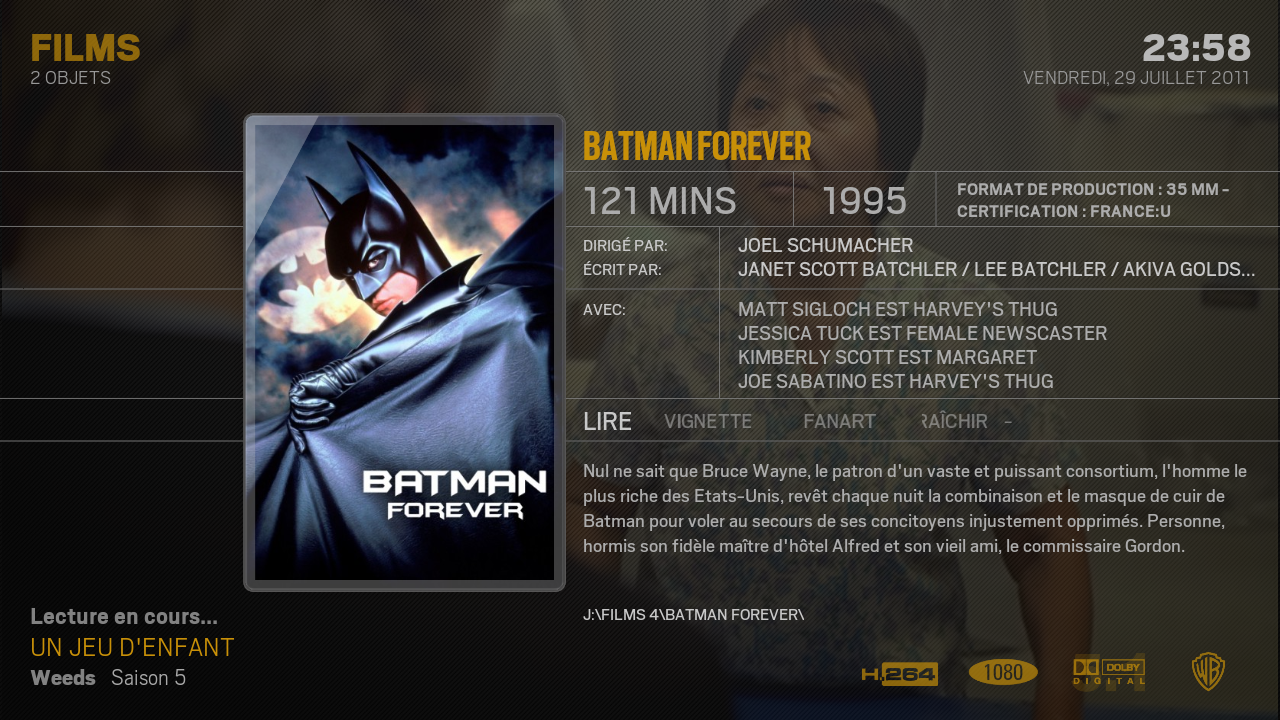The image size is (1280, 720).
Task: Click the H.264 codec icon
Action: click(900, 674)
